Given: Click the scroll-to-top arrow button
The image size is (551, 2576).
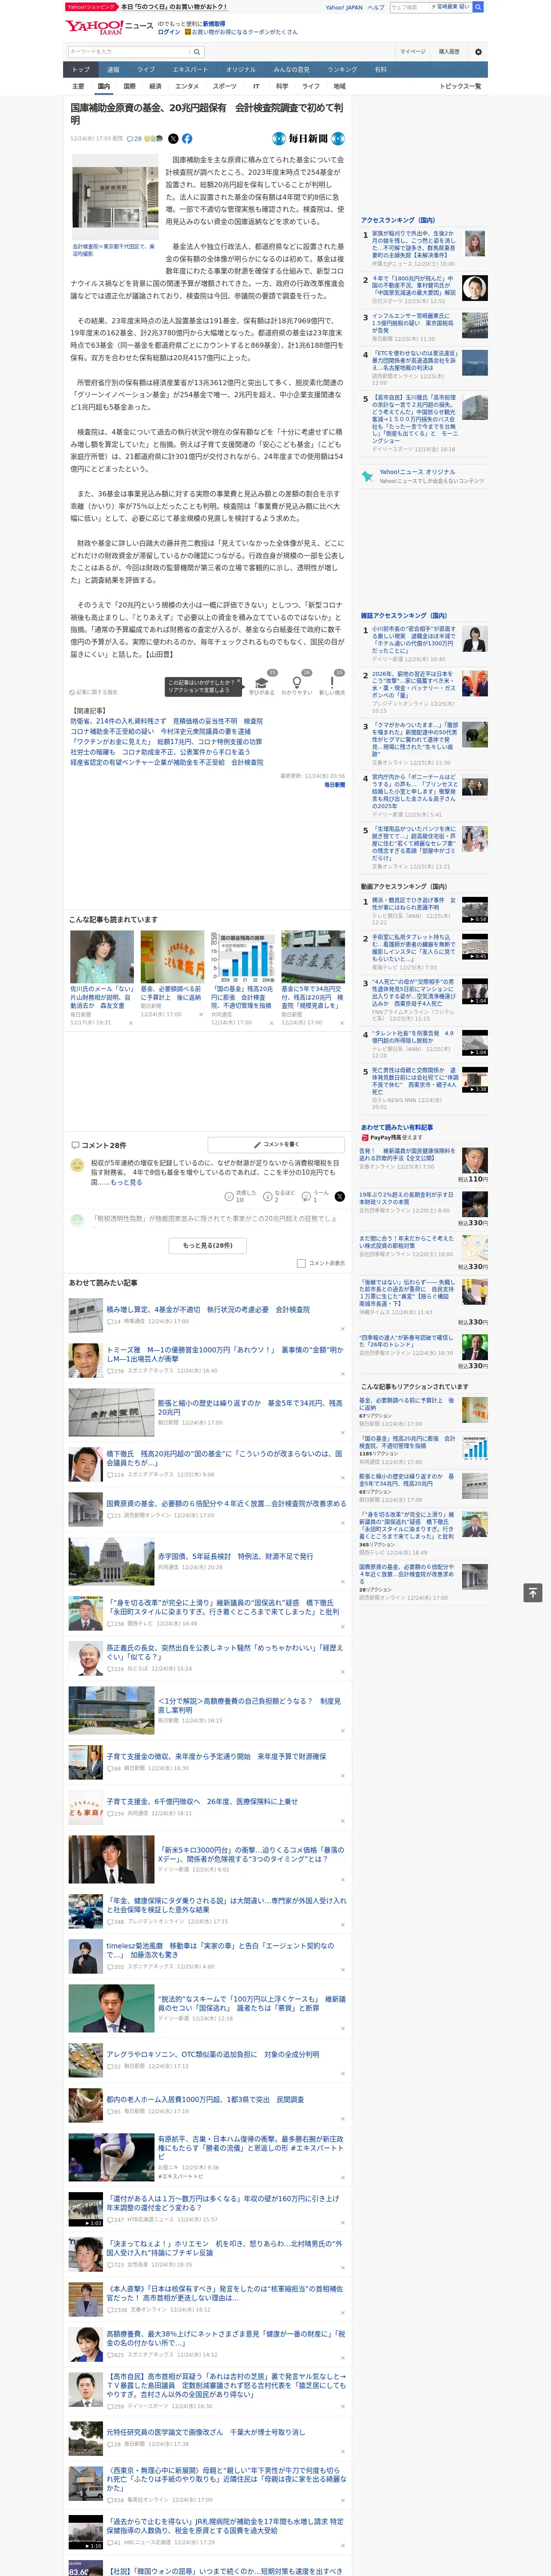Looking at the screenshot, I should pyautogui.click(x=533, y=1593).
